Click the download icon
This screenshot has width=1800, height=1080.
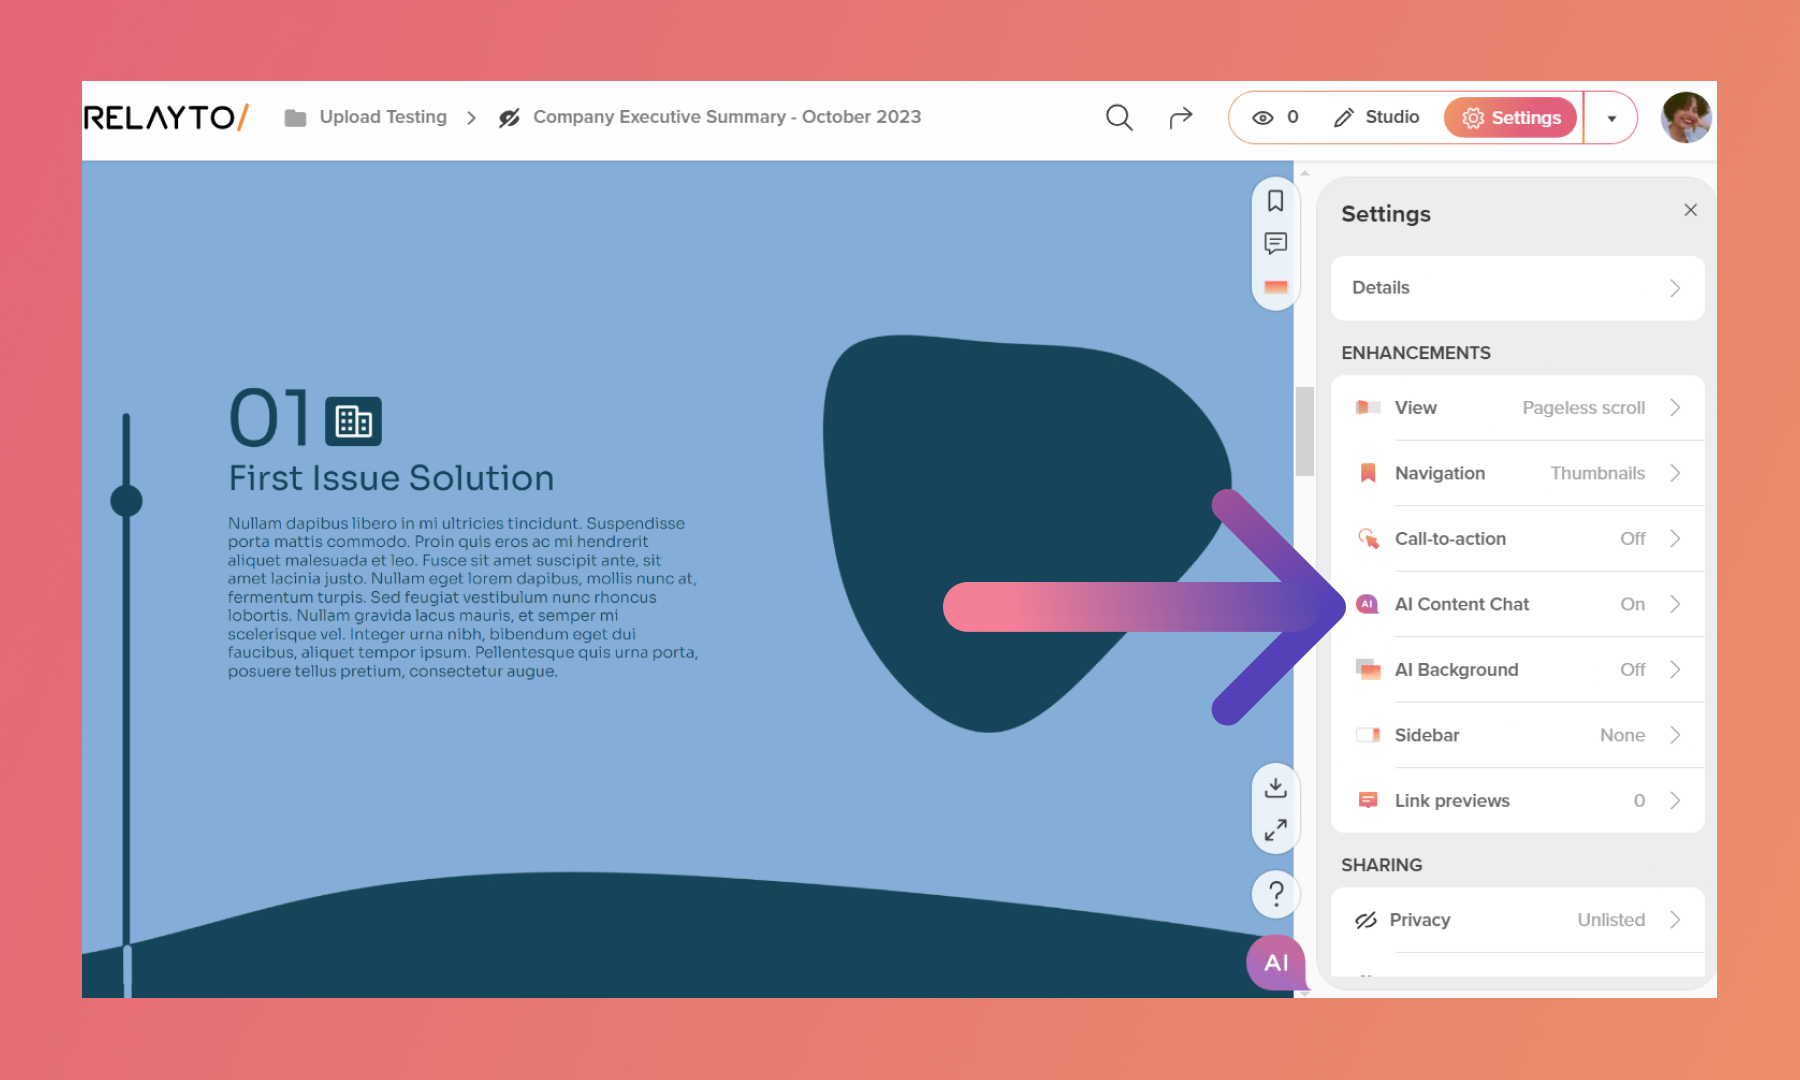coord(1275,788)
